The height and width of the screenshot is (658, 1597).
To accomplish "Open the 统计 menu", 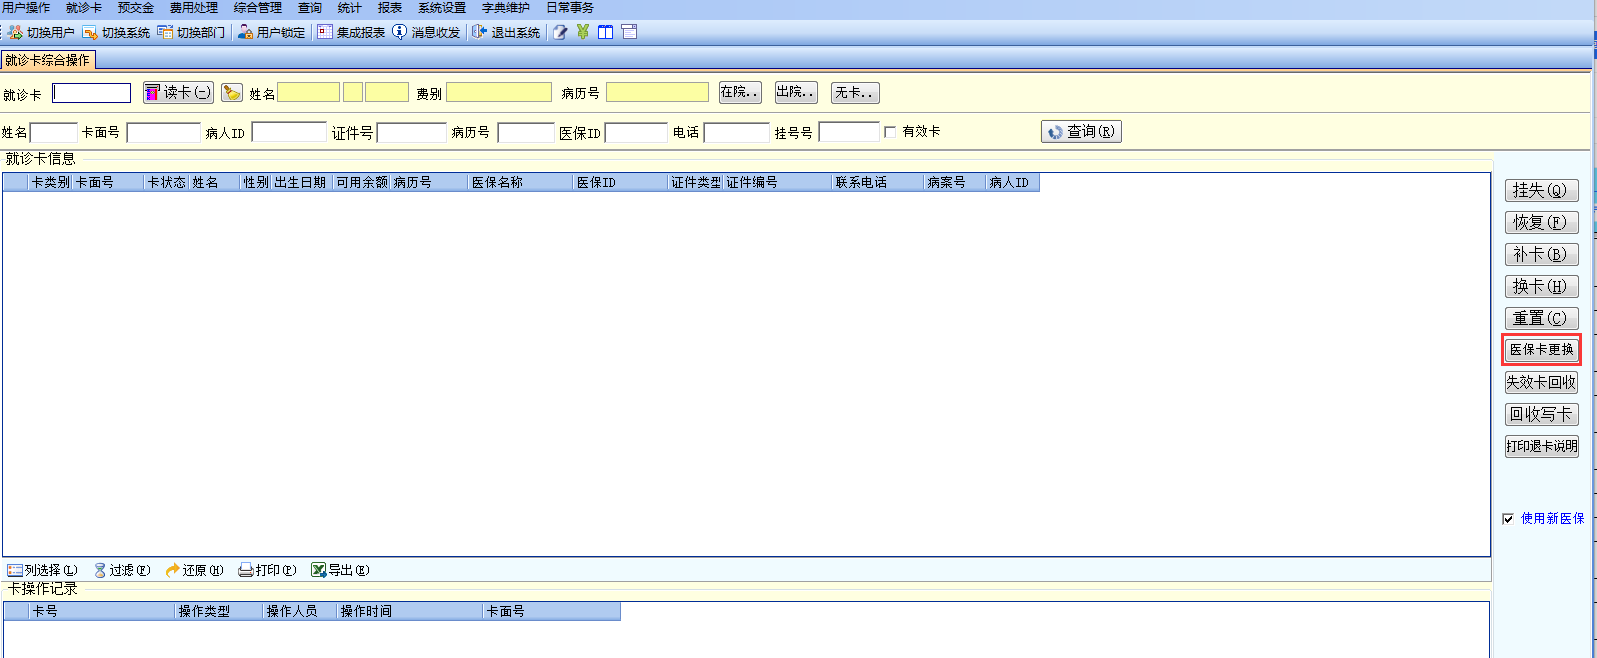I will point(350,8).
